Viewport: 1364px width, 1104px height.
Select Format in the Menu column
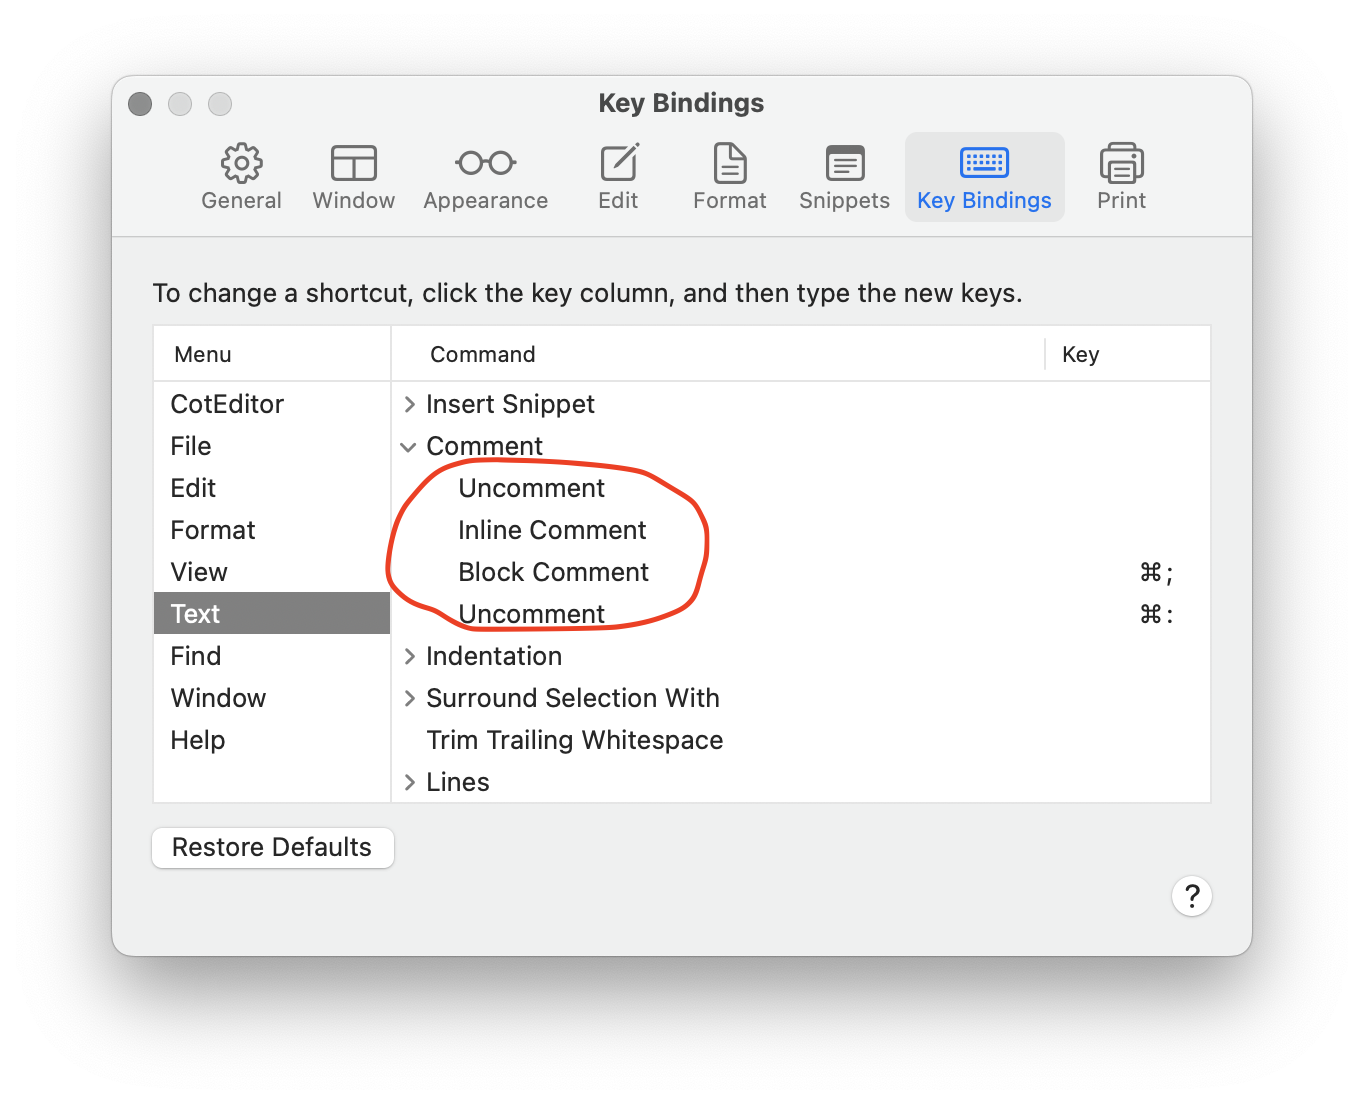coord(213,530)
